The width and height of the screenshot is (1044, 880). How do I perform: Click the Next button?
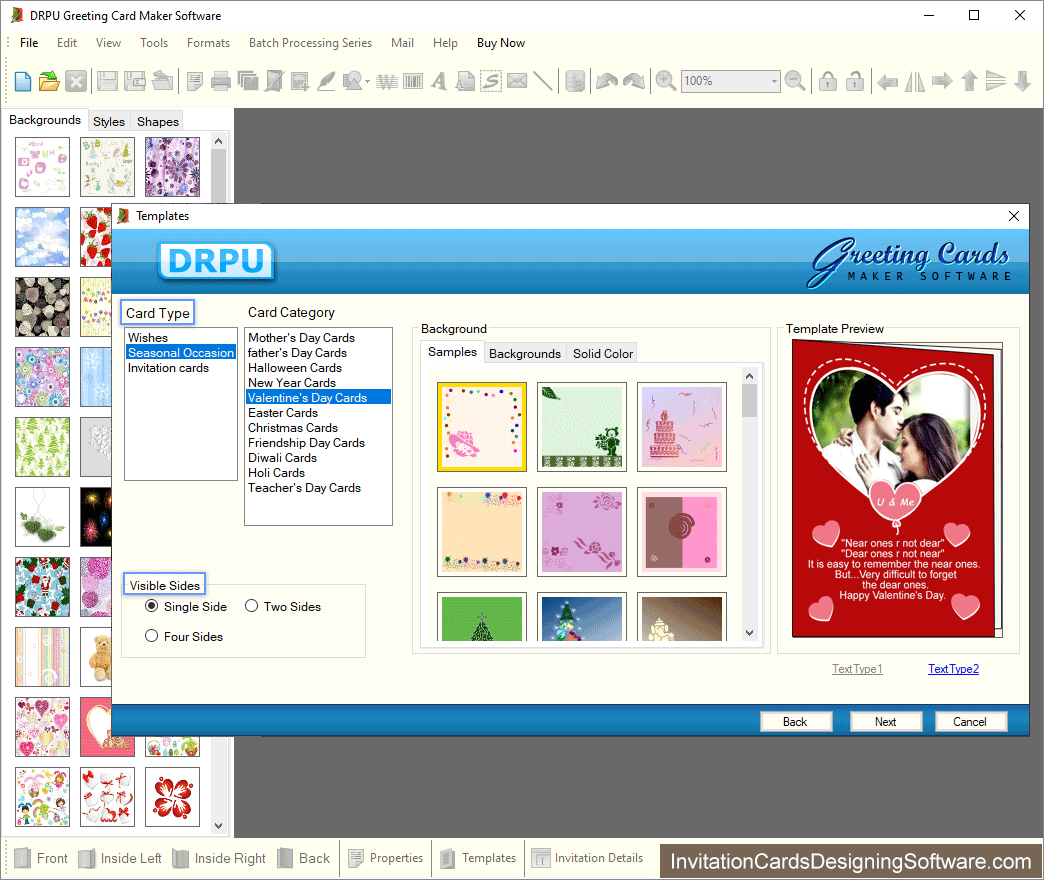point(886,722)
